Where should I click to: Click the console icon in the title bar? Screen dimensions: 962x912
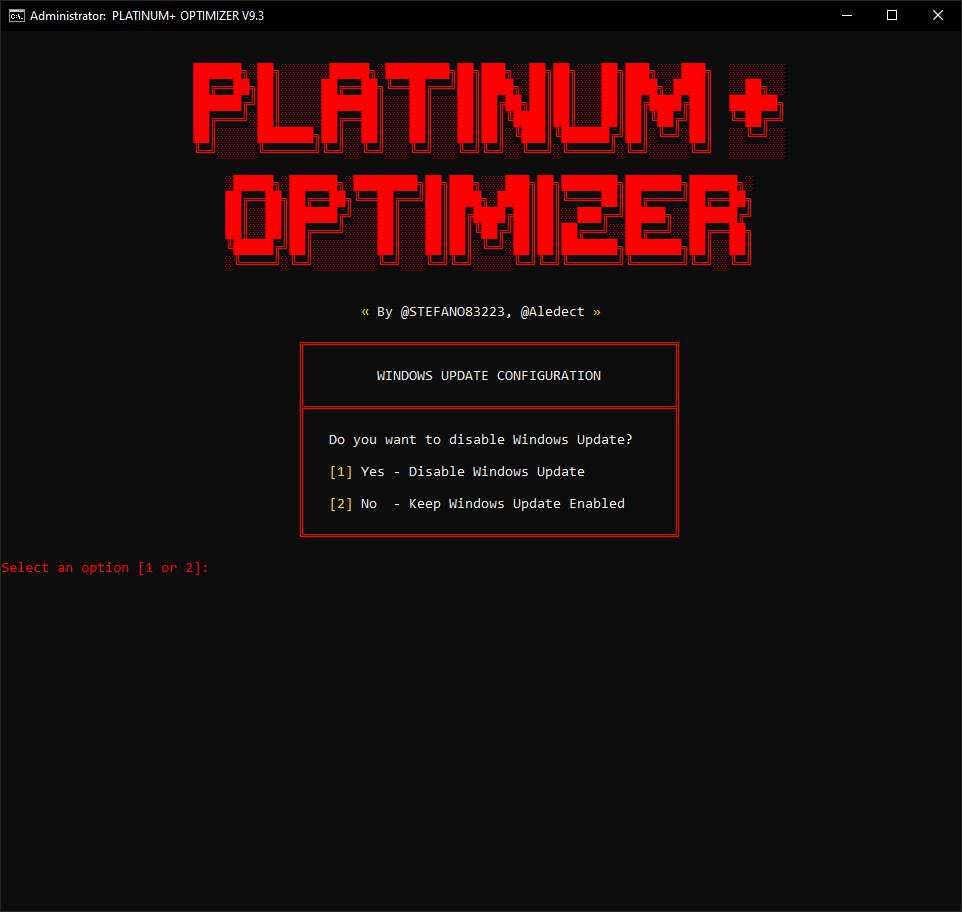tap(17, 15)
